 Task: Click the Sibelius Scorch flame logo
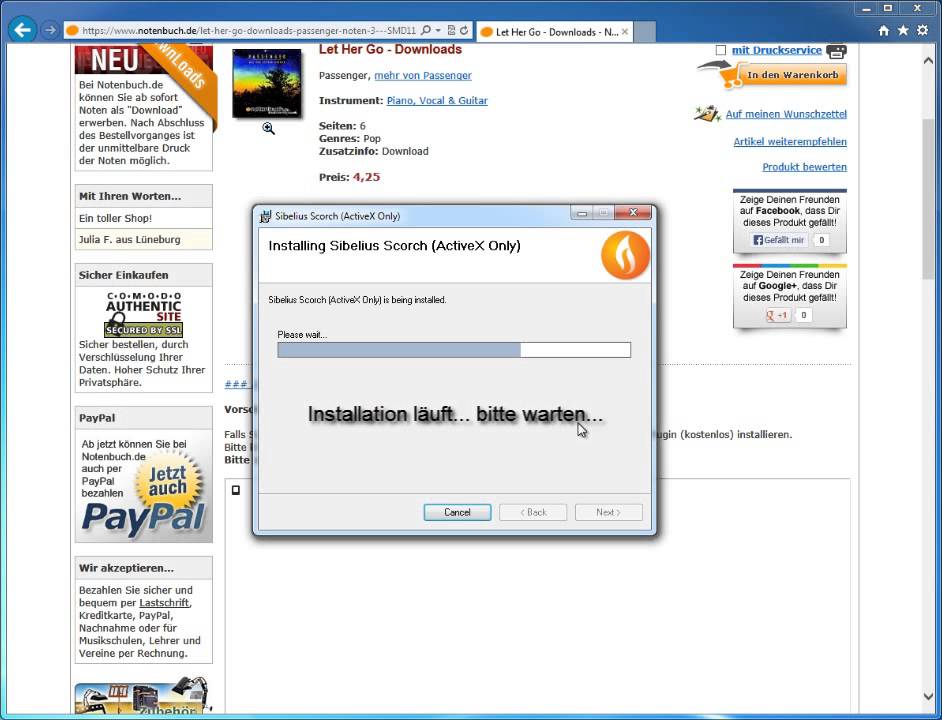point(625,255)
